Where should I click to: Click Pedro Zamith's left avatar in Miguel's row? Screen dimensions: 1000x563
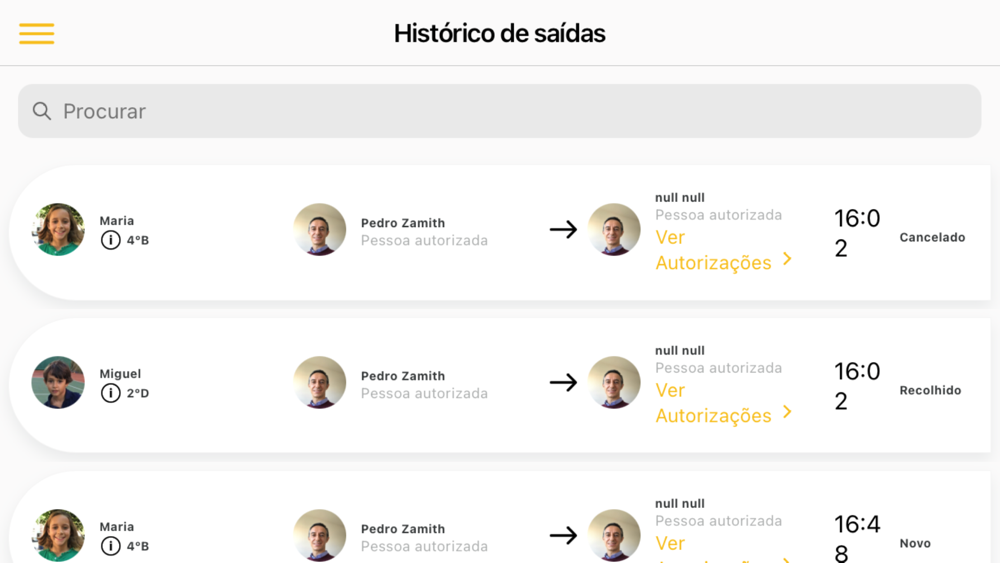coord(320,383)
